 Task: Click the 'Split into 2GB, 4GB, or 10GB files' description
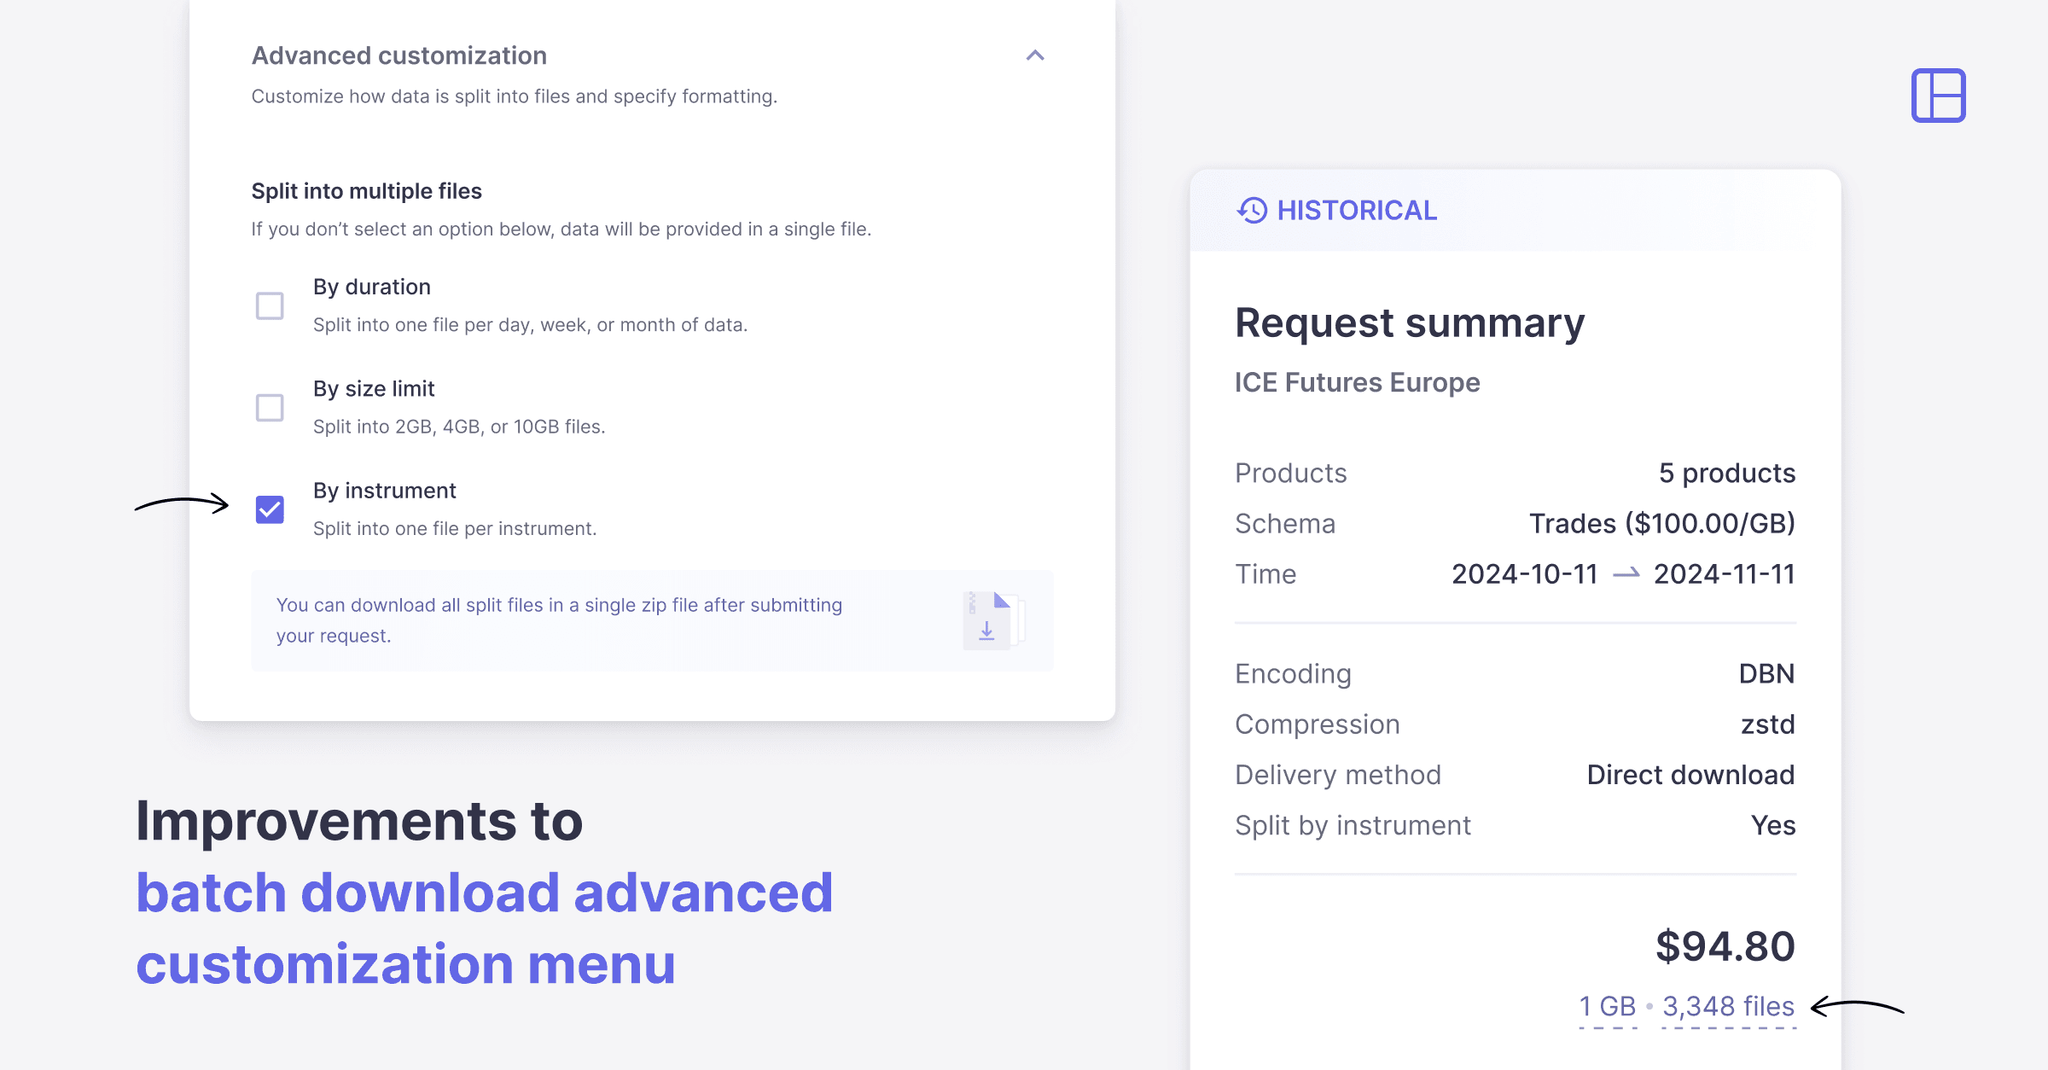[x=459, y=427]
